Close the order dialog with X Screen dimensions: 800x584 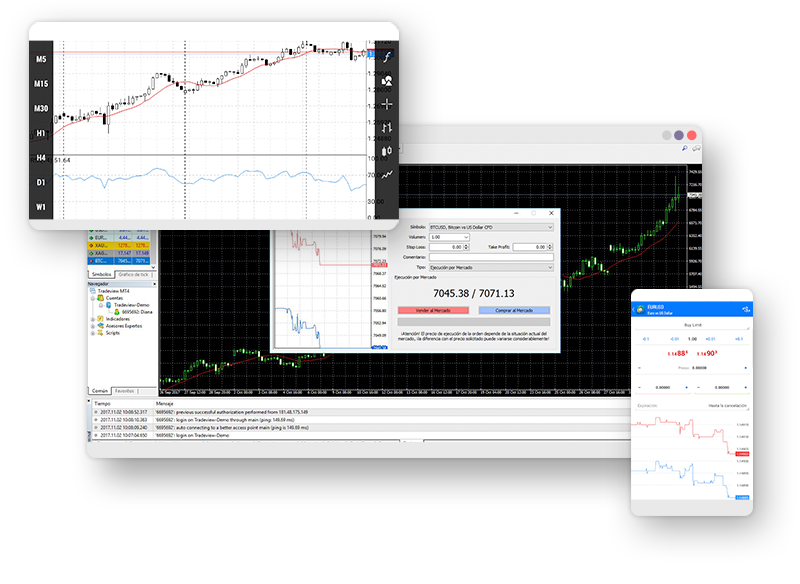(x=551, y=213)
